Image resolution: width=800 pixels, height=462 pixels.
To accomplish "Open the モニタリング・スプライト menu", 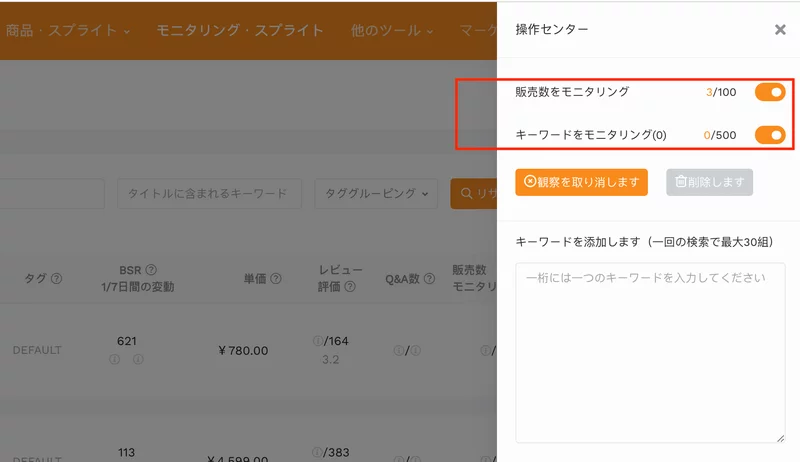I will 240,31.
